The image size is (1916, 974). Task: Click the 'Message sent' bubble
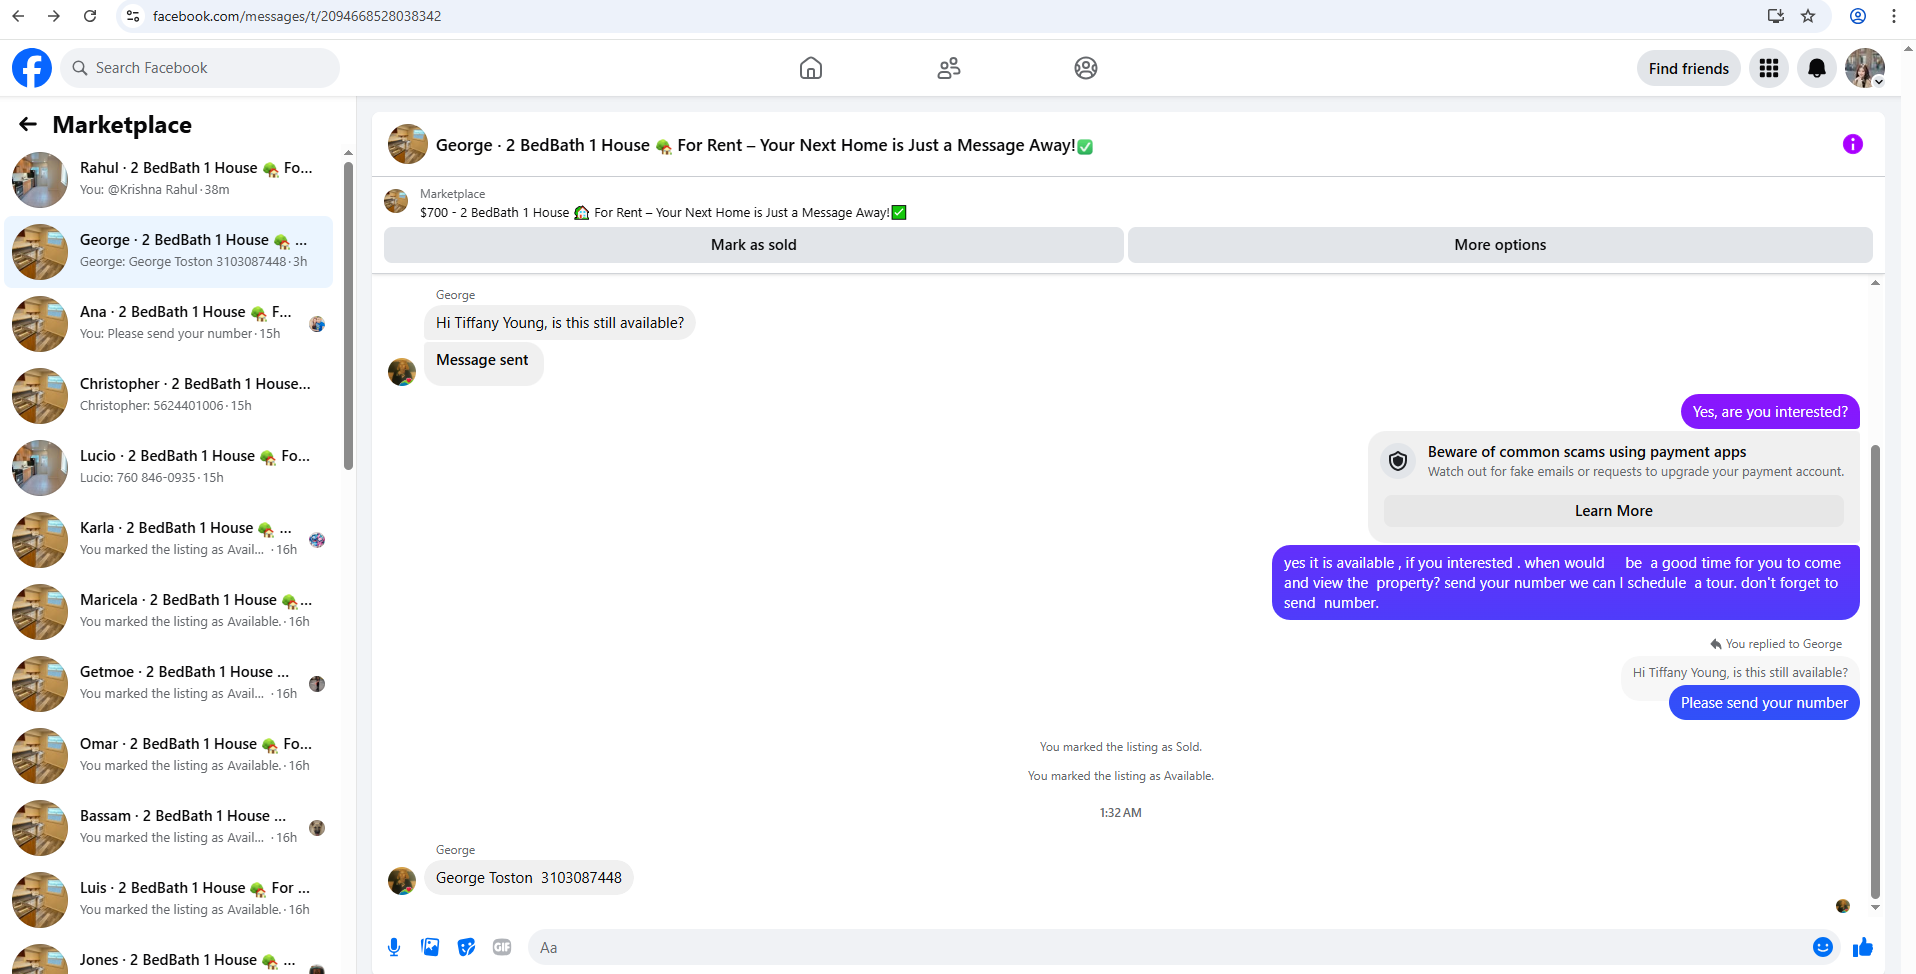[x=483, y=363]
